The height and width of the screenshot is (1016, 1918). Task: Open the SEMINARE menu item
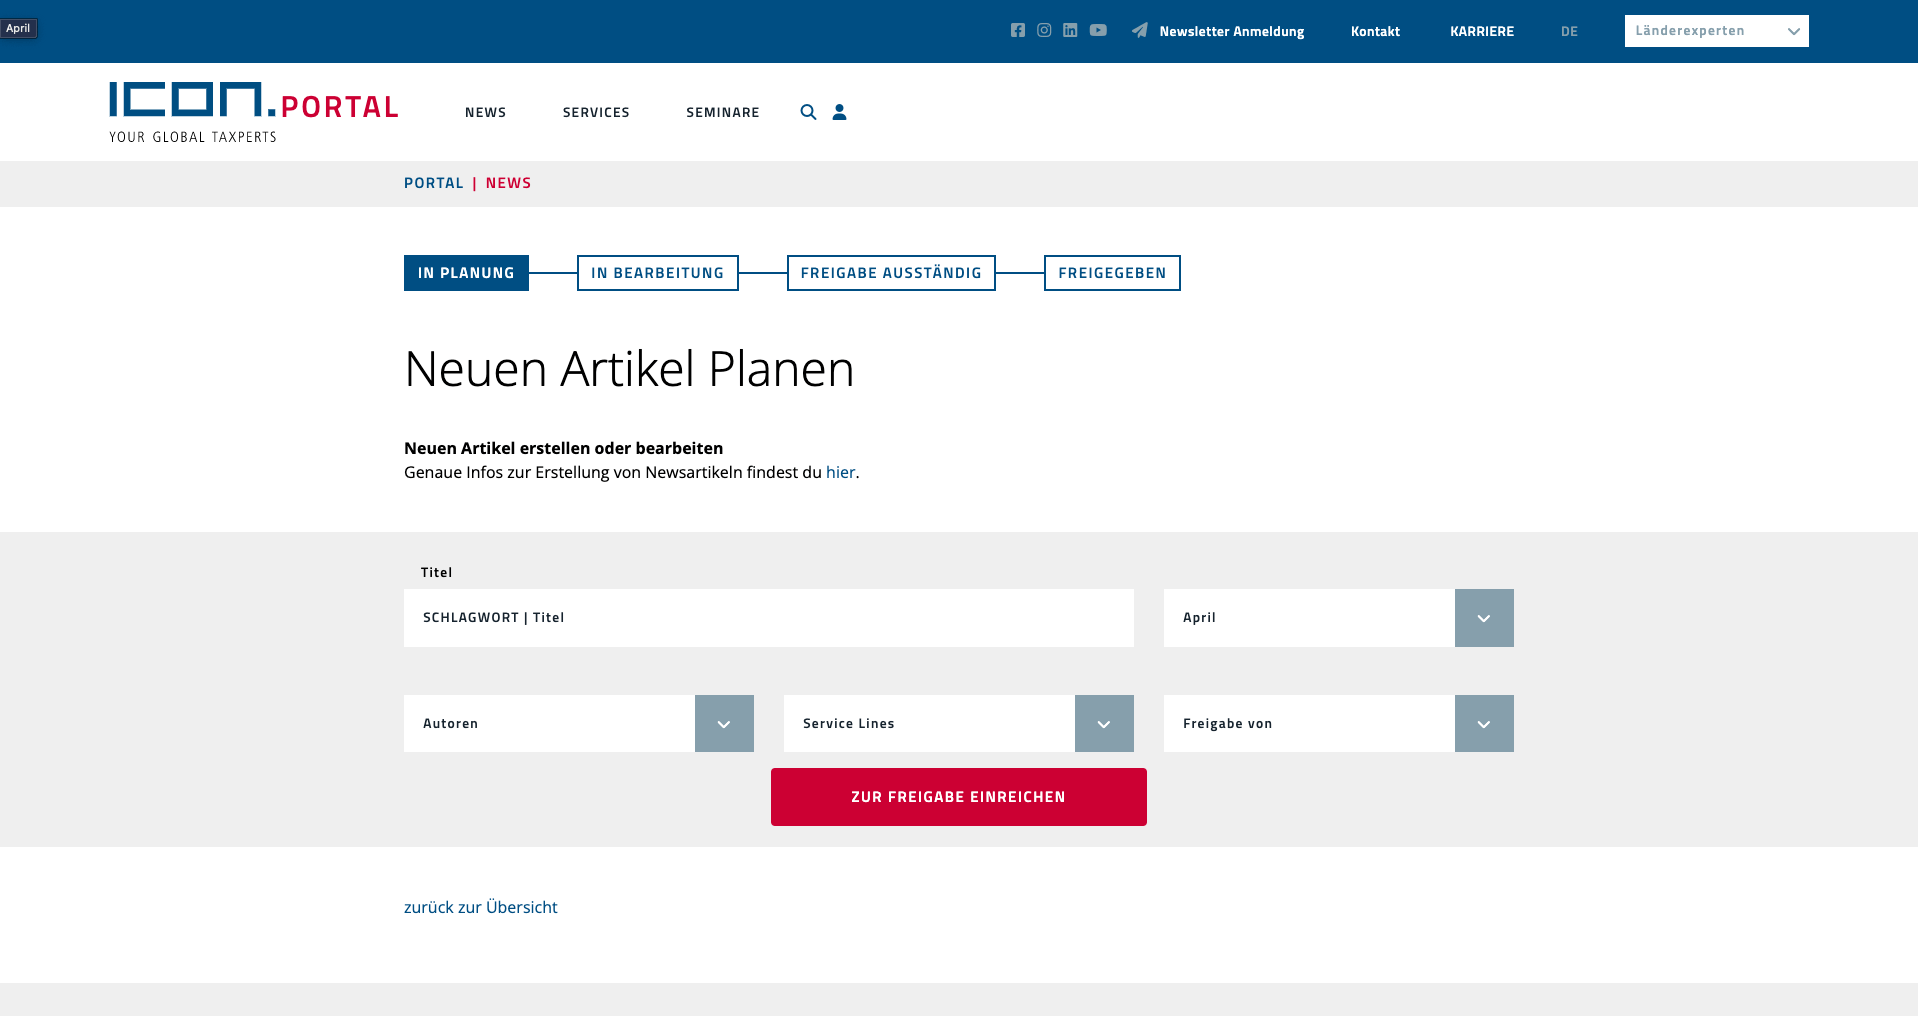pos(723,112)
